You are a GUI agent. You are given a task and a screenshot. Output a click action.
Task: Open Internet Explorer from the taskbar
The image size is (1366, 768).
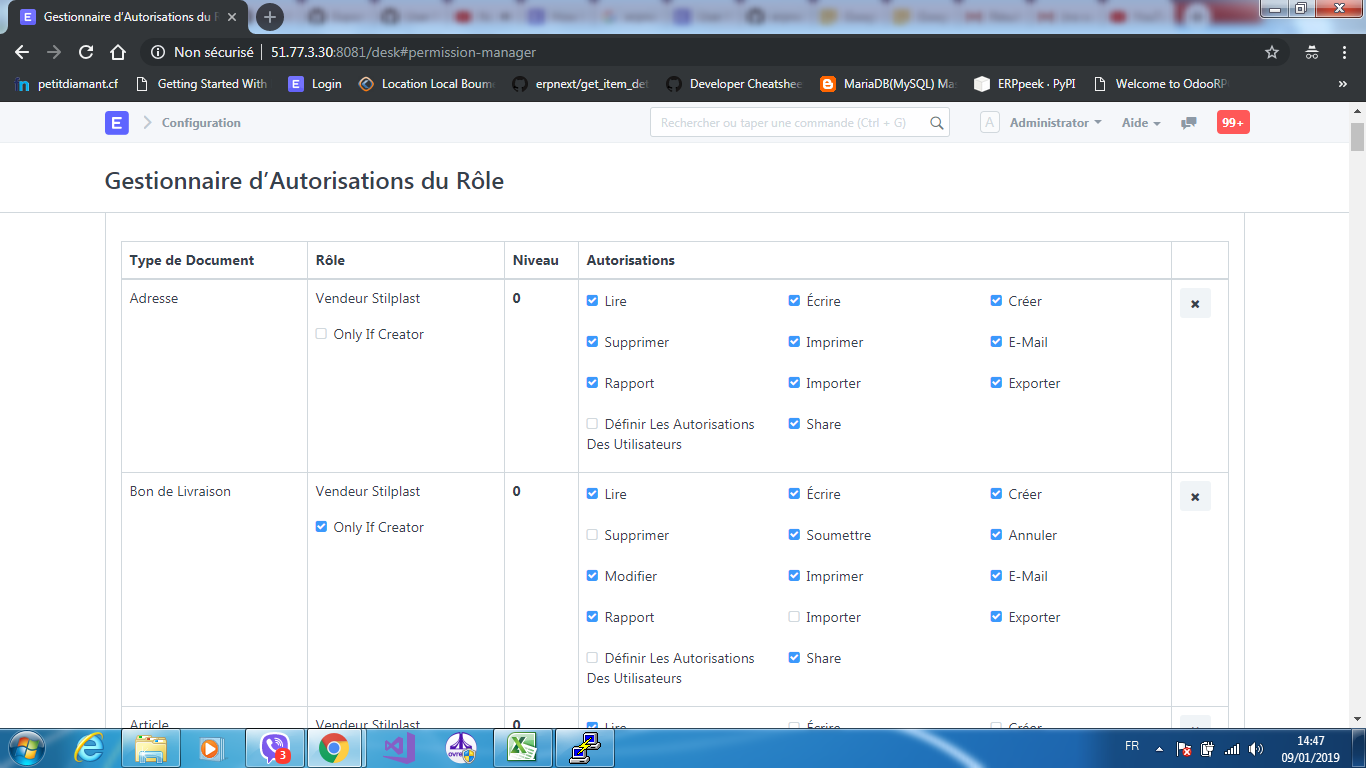tap(89, 748)
